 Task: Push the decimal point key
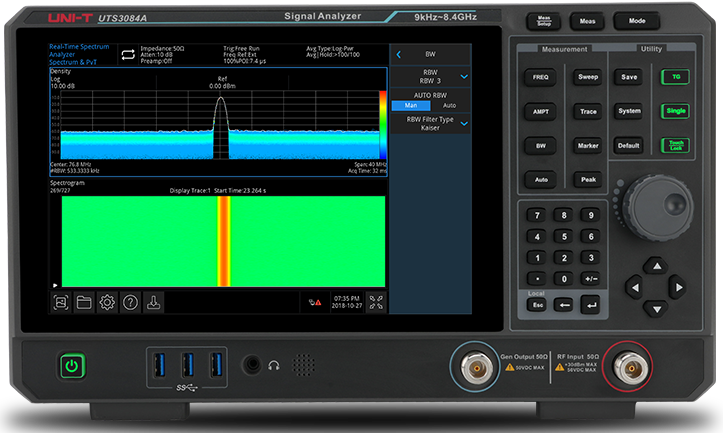point(537,279)
